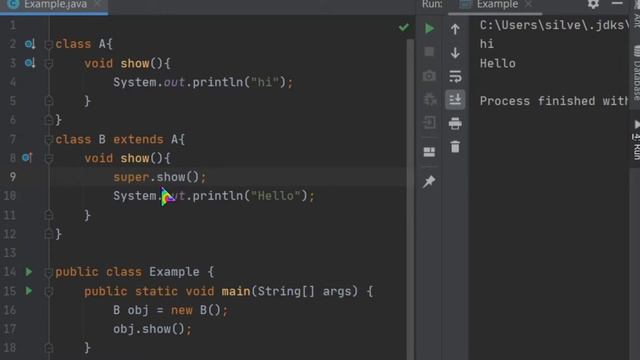Viewport: 640px width, 360px height.
Task: Select the Example.java editor tab
Action: pos(54,5)
